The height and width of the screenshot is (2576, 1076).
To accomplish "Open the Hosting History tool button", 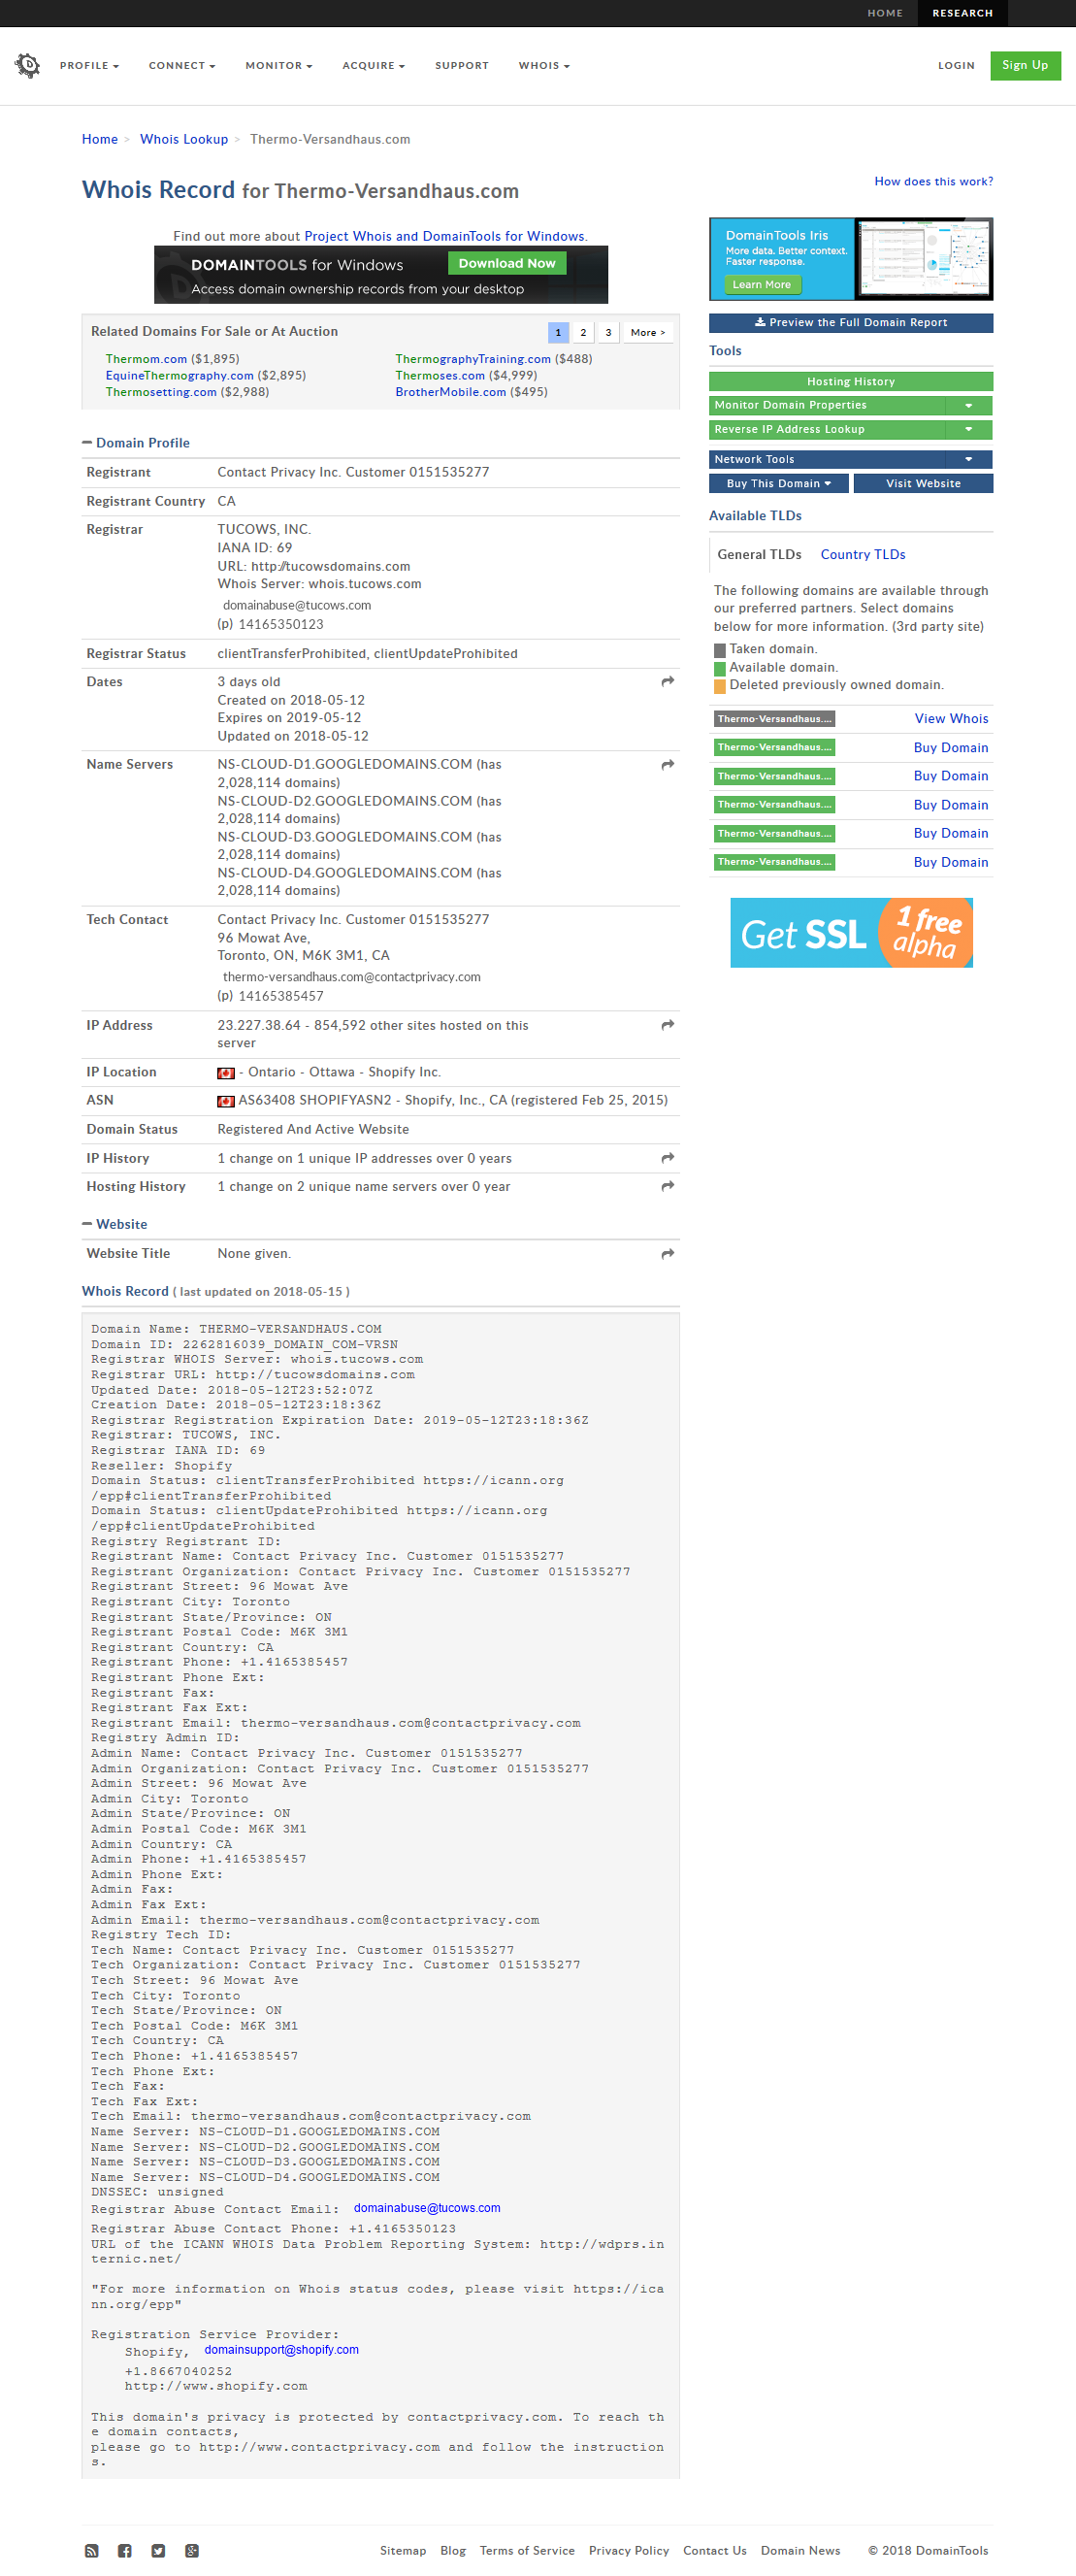I will click(x=851, y=381).
